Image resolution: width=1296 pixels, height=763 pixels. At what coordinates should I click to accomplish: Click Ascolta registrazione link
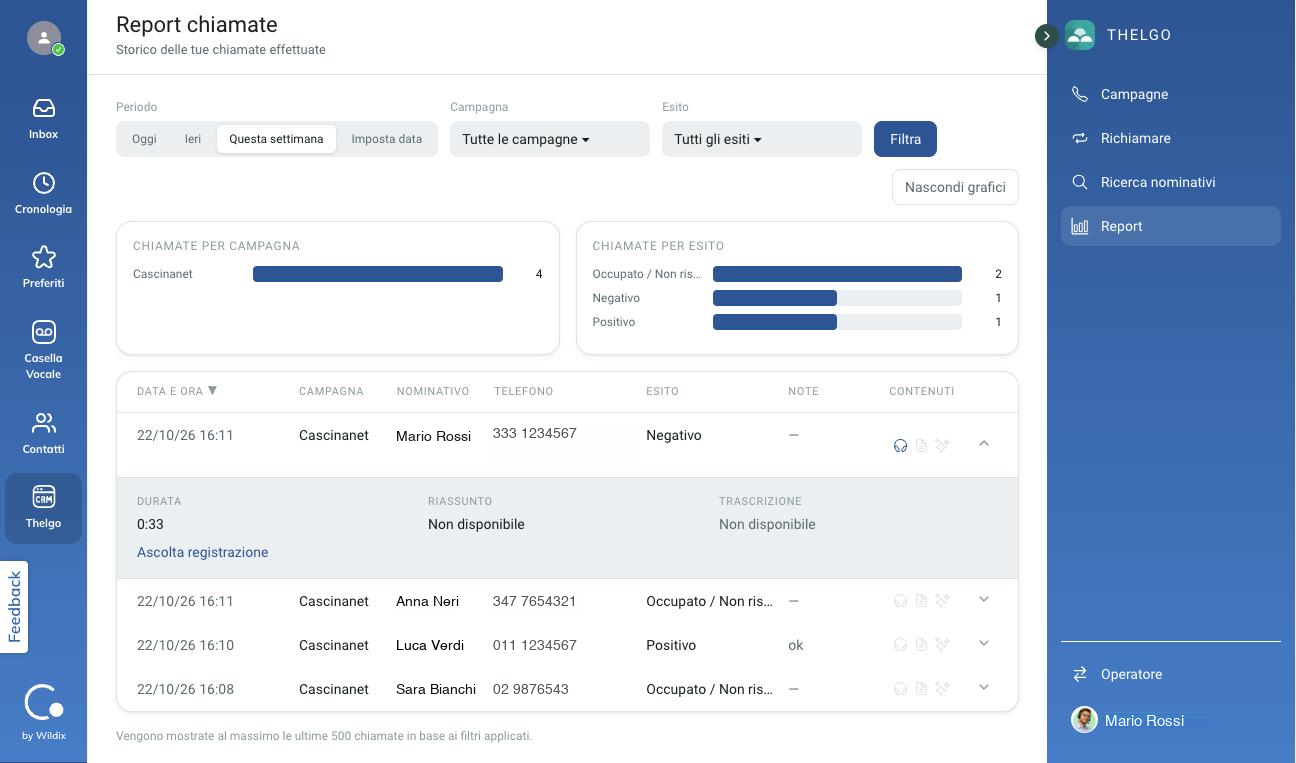pos(202,552)
